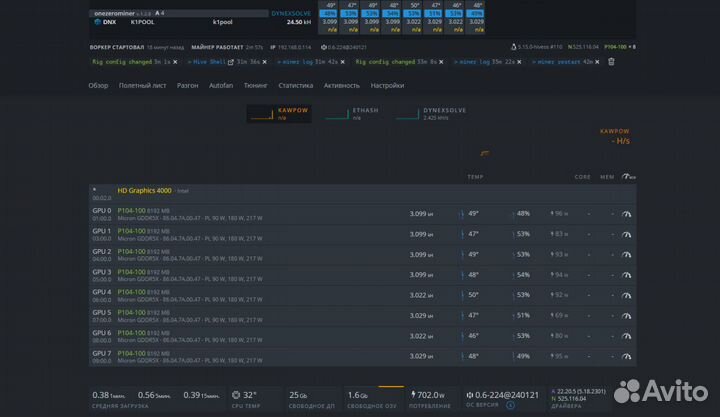Image resolution: width=720 pixels, height=417 pixels.
Task: Click the DNX coin icon
Action: (x=97, y=22)
